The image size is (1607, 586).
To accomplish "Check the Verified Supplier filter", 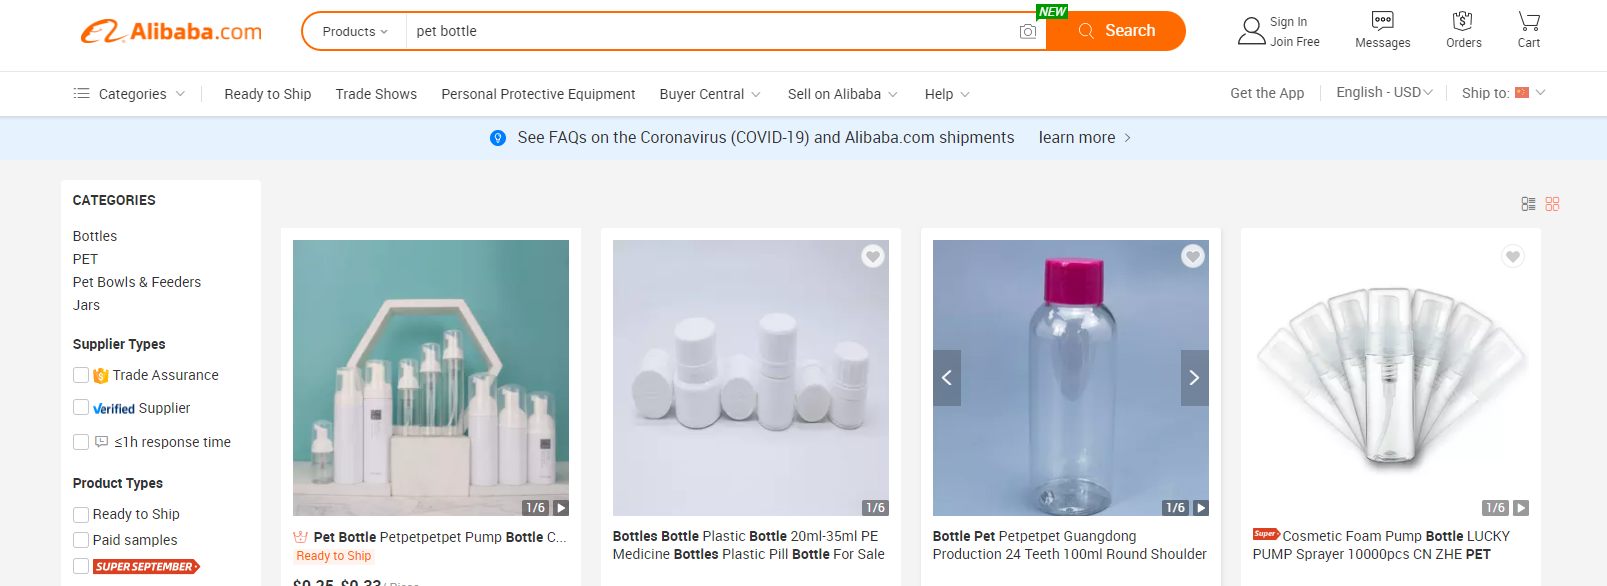I will pyautogui.click(x=81, y=408).
